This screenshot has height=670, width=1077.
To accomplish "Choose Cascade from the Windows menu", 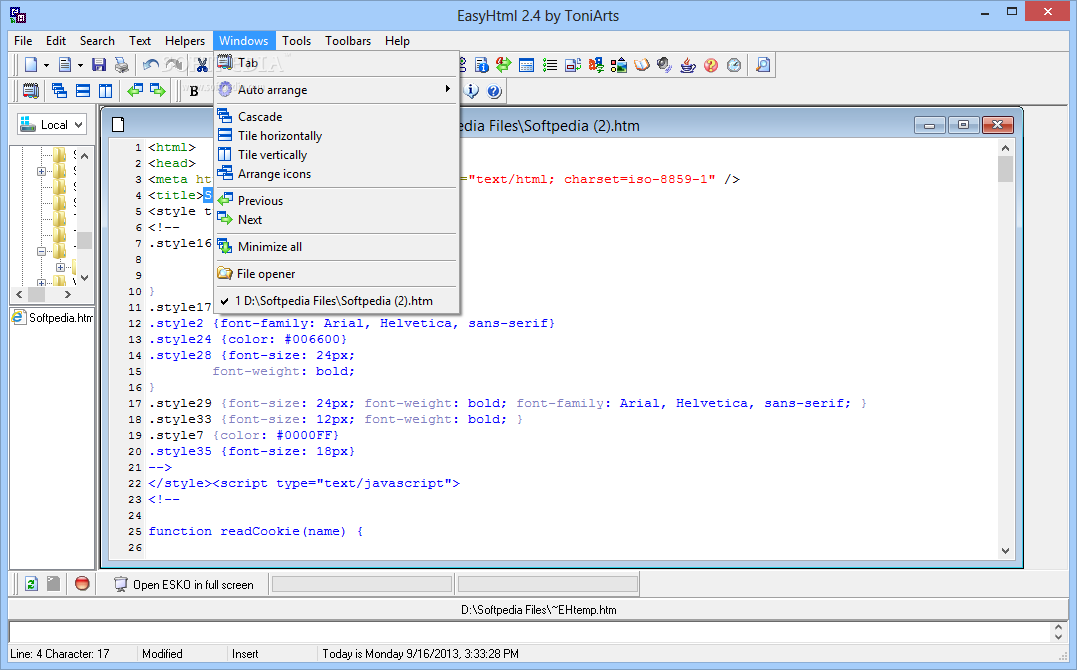I will 337,117.
